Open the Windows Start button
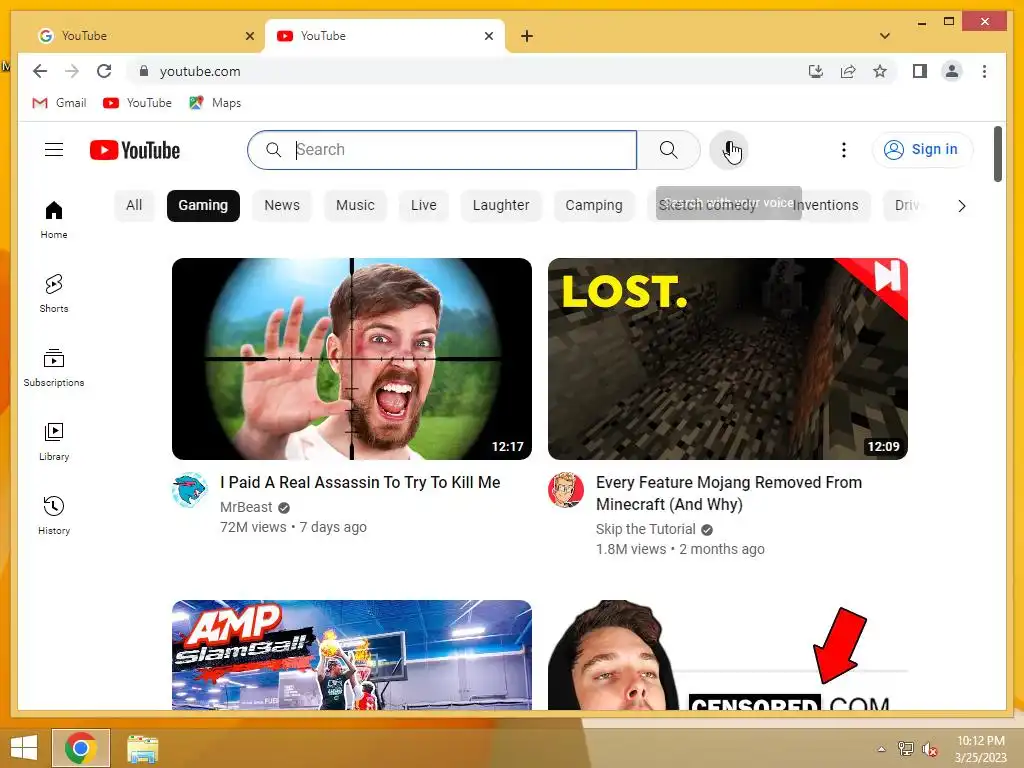This screenshot has height=768, width=1024. click(x=24, y=748)
